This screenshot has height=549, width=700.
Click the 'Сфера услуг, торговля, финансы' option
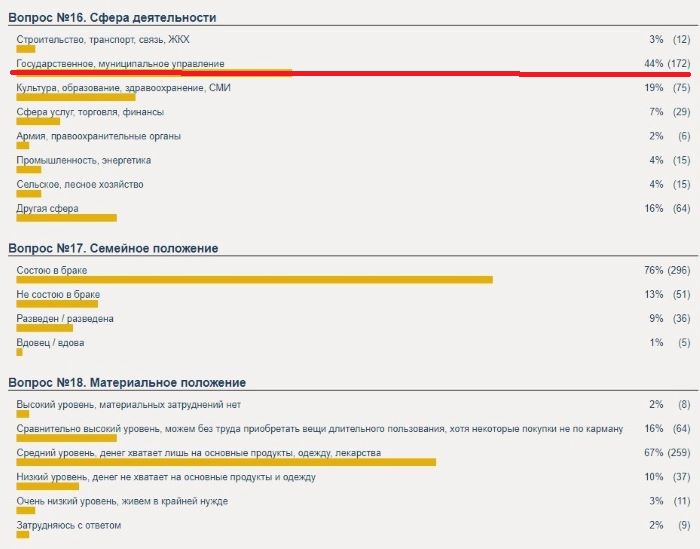(90, 112)
